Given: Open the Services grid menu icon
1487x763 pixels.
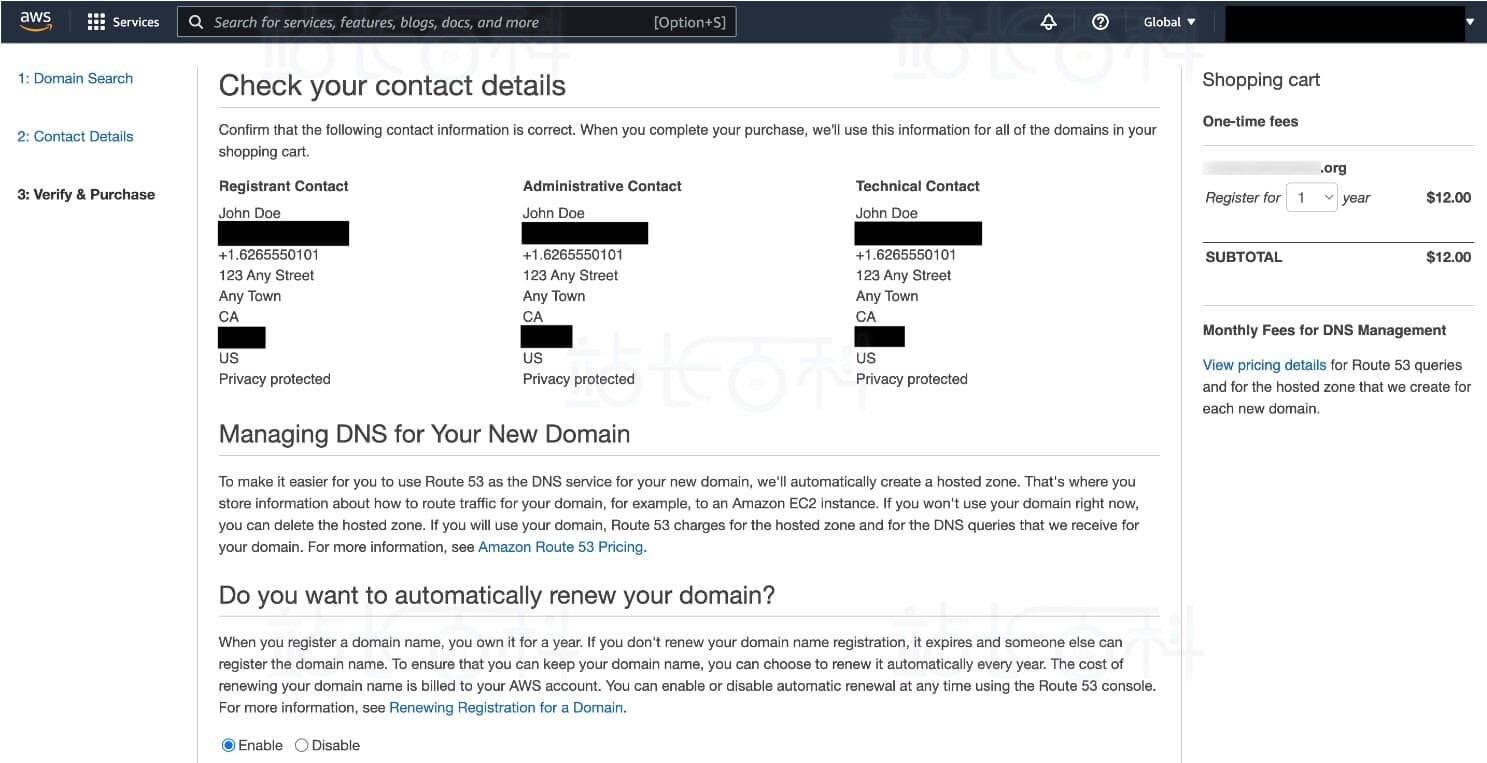Looking at the screenshot, I should [x=96, y=22].
